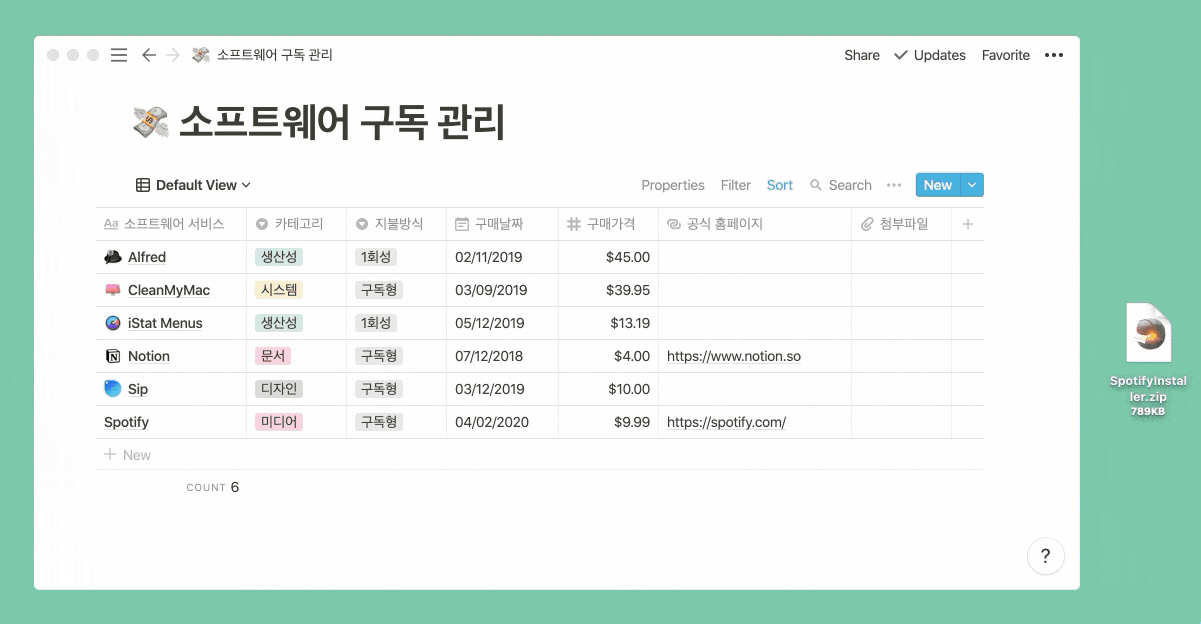Open 첨부파일 column header menu
The image size is (1201, 624).
coord(902,224)
